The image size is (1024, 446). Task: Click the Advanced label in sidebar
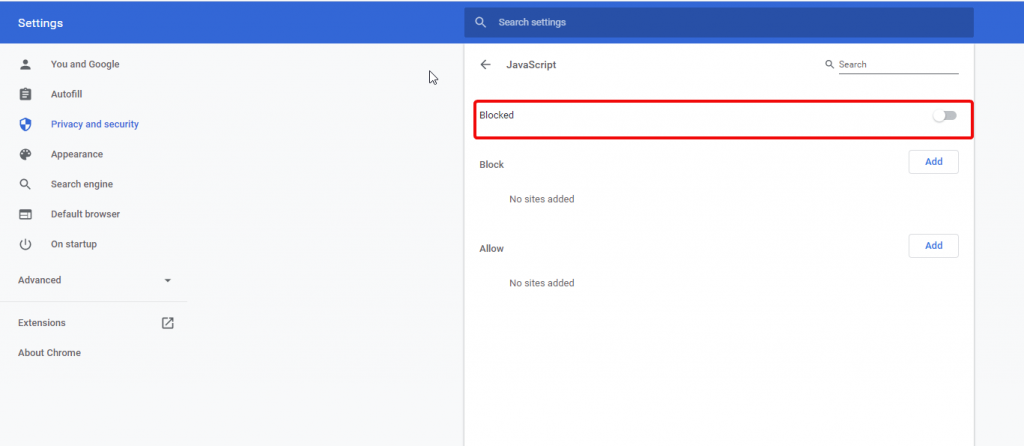pos(40,280)
